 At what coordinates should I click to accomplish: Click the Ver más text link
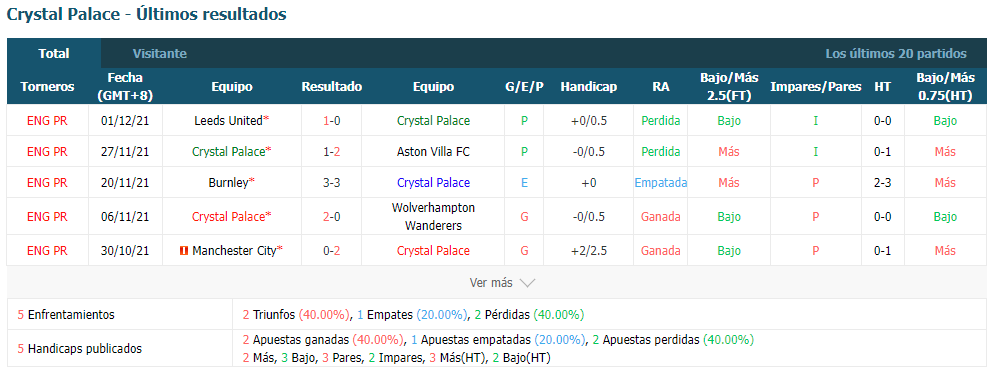(x=491, y=283)
